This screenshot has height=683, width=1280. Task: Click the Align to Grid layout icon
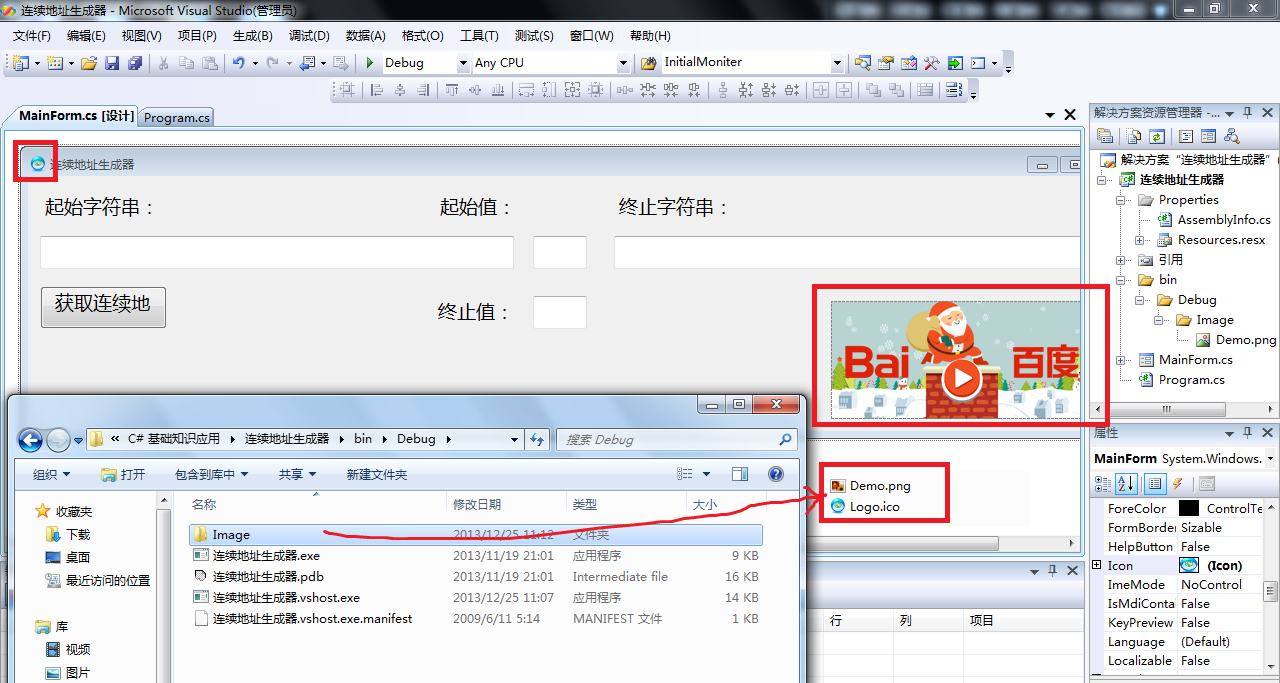tap(347, 90)
